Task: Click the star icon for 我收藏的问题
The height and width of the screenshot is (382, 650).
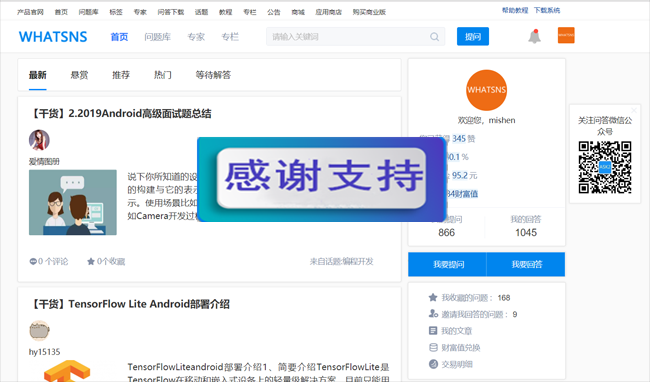Action: (433, 297)
